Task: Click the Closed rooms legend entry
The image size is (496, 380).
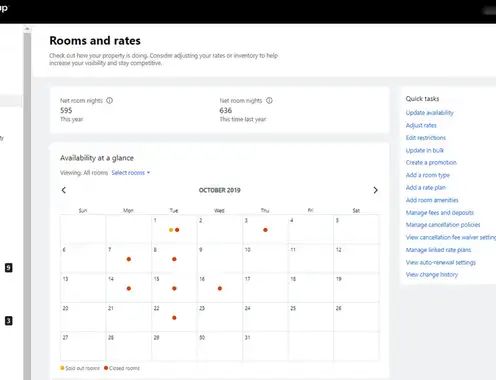Action: click(122, 368)
